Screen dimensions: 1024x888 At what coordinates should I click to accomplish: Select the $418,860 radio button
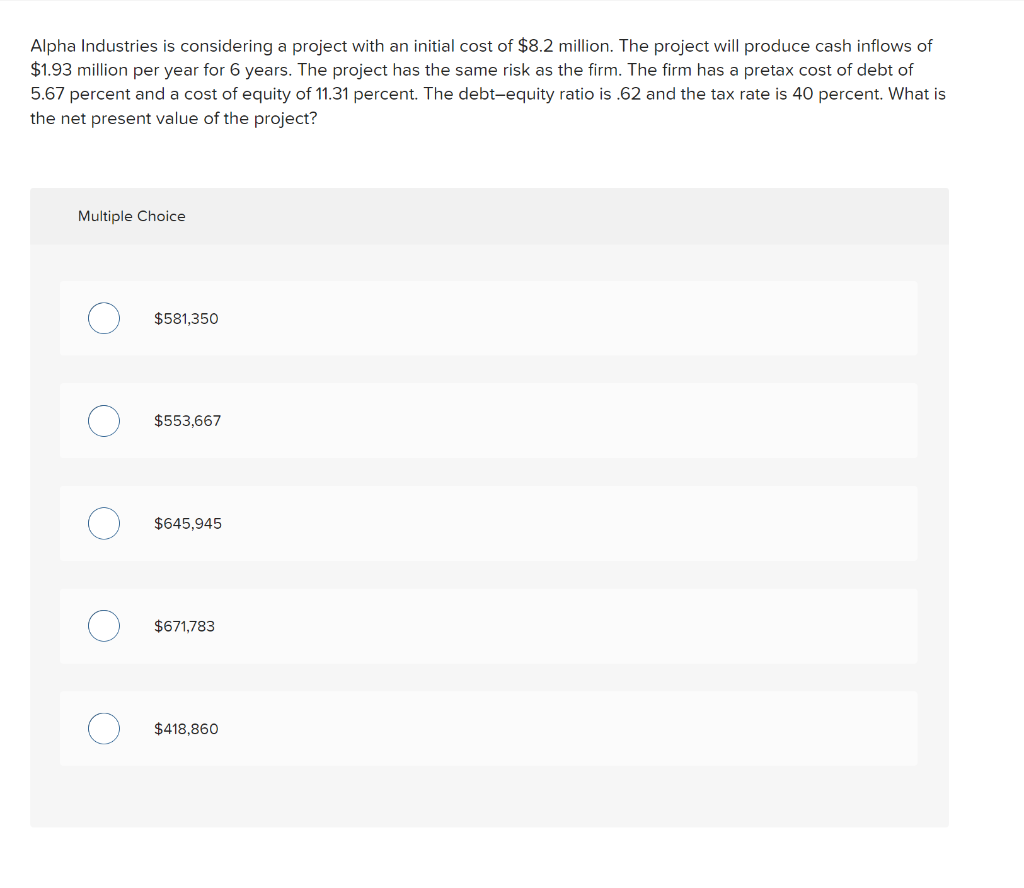103,729
